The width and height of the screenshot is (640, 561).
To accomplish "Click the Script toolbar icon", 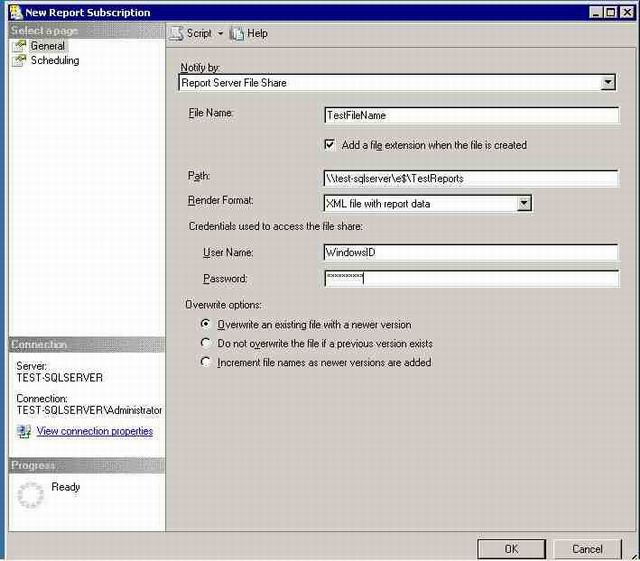I will click(176, 33).
